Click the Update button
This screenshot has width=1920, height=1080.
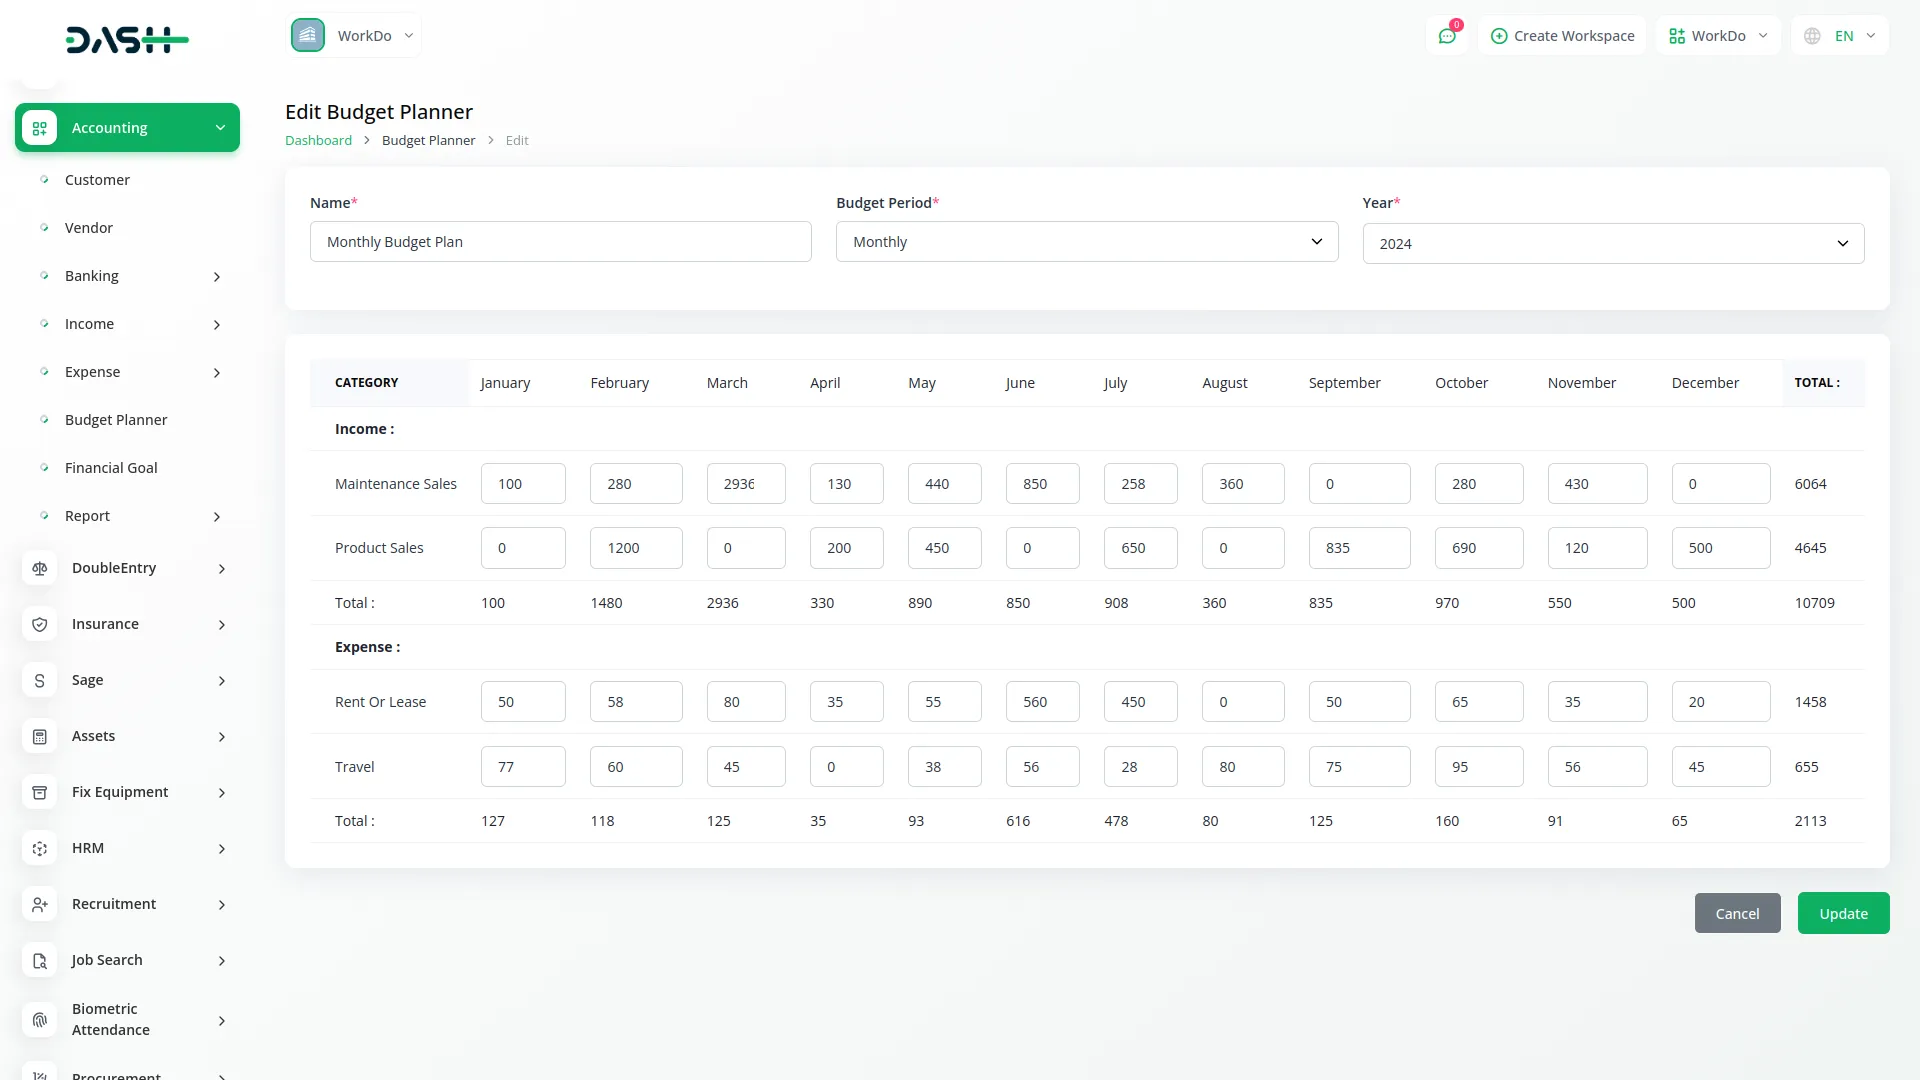pos(1843,913)
